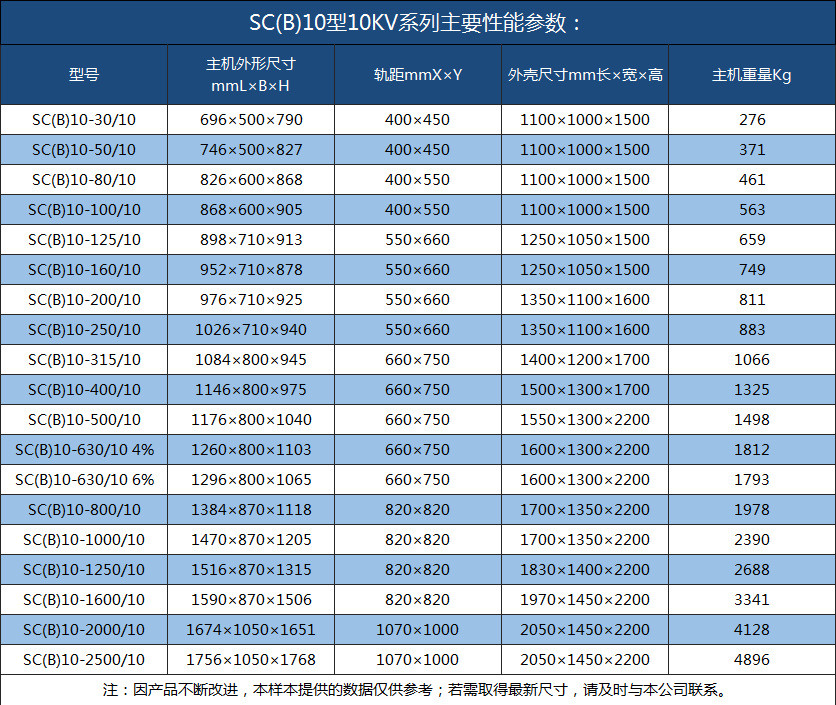Viewport: 836px width, 705px height.
Task: Select weight value 276
Action: 751,120
